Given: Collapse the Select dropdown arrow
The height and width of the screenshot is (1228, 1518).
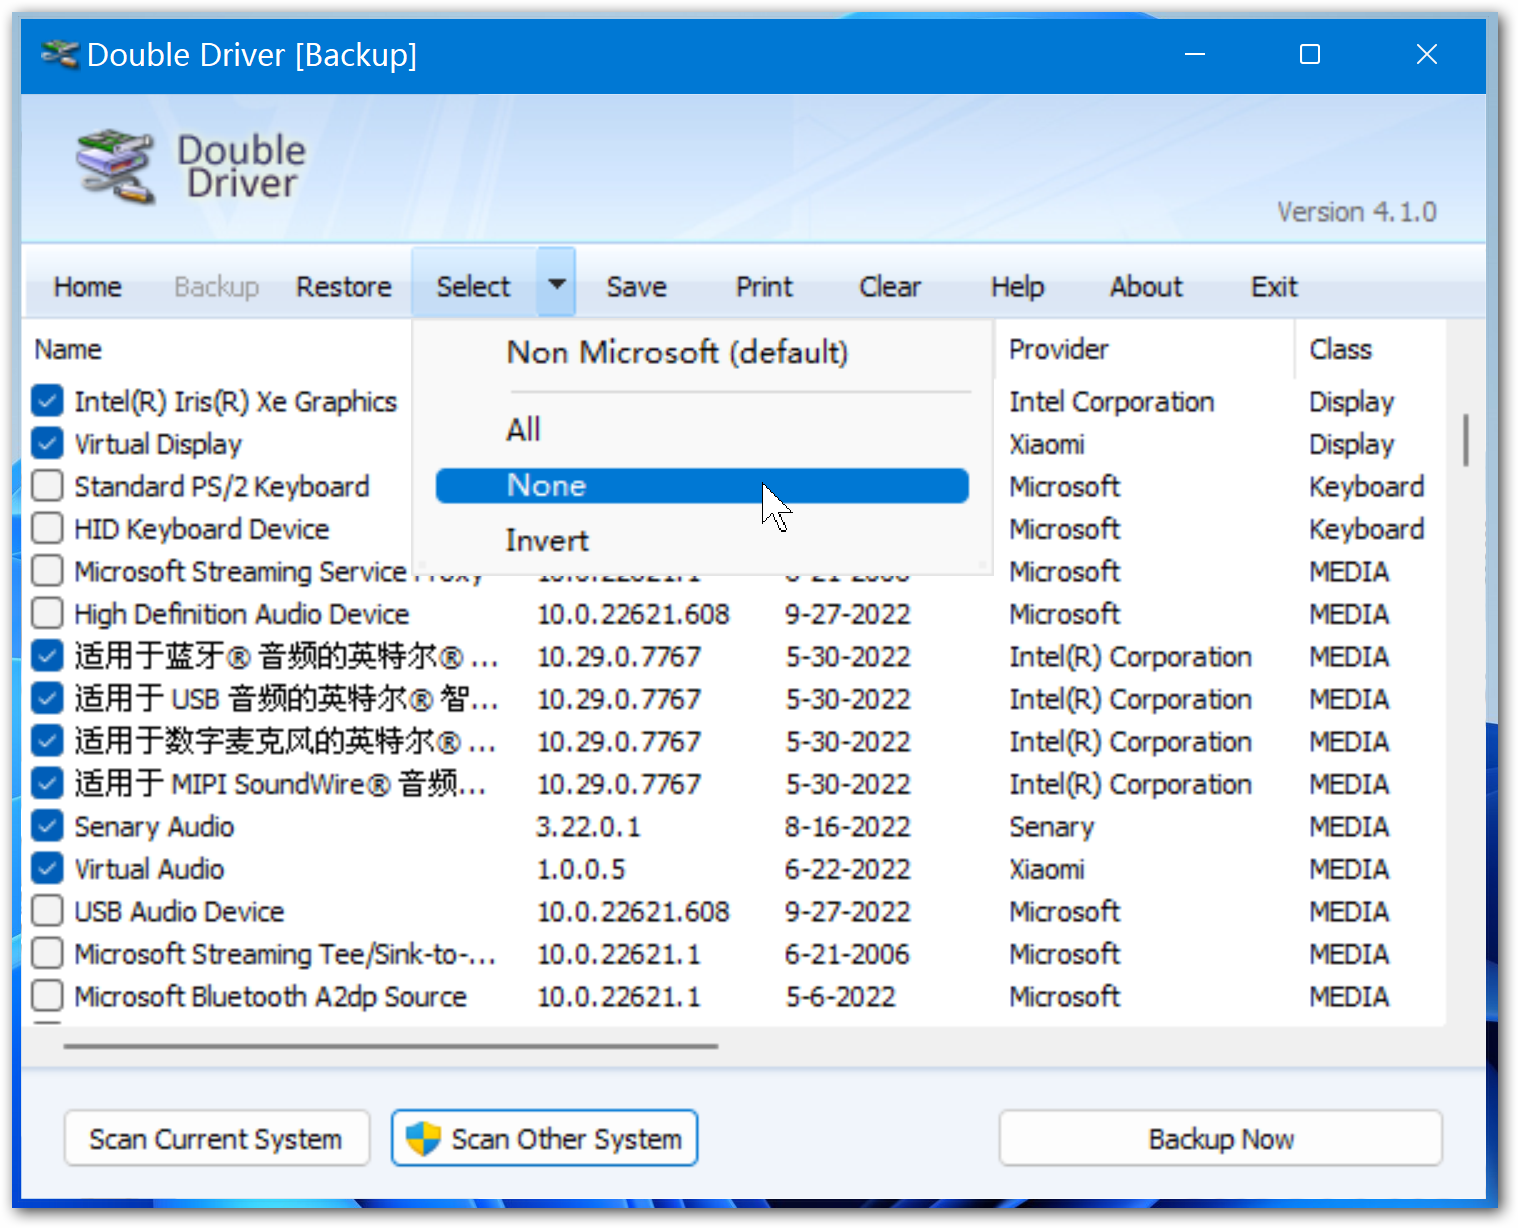Looking at the screenshot, I should tap(557, 284).
